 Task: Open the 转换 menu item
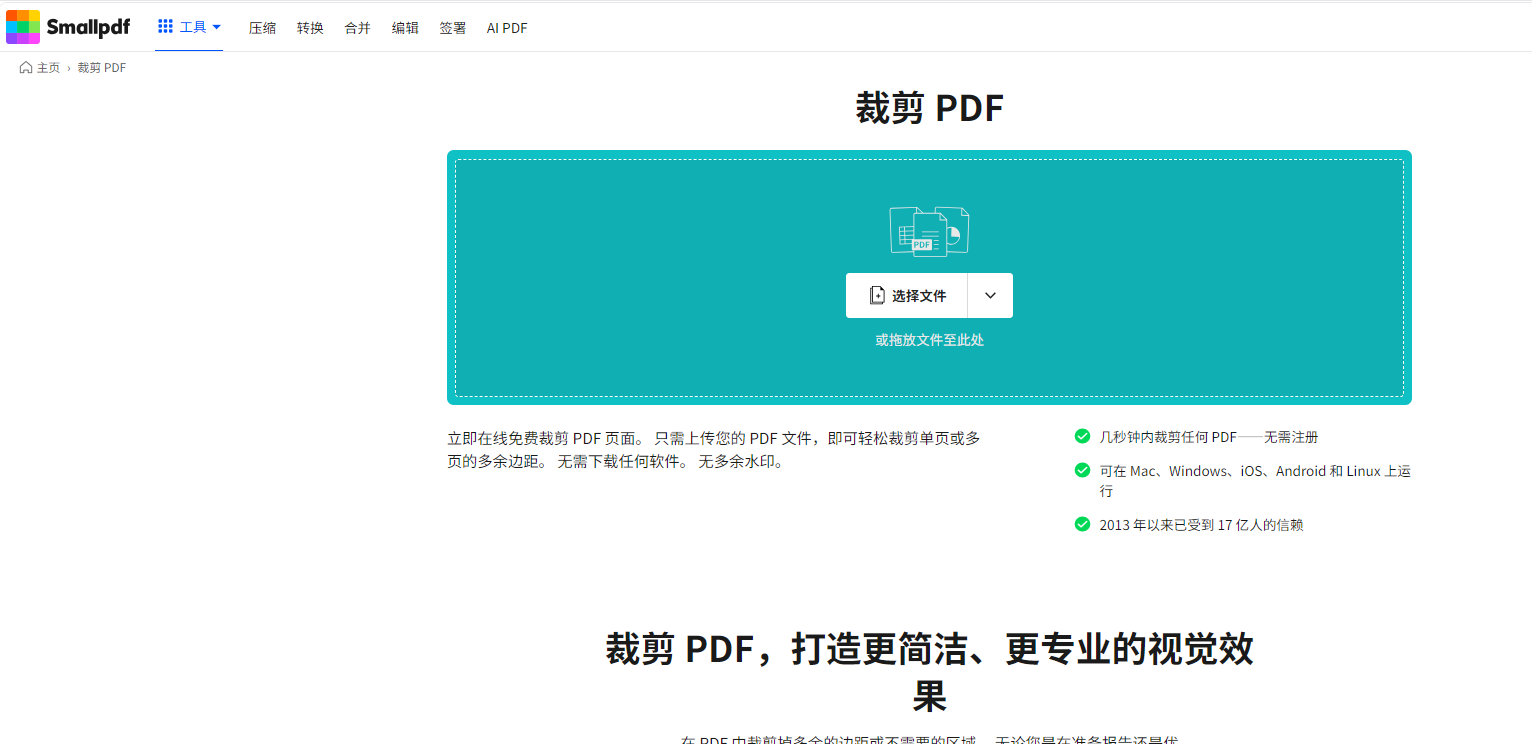310,28
